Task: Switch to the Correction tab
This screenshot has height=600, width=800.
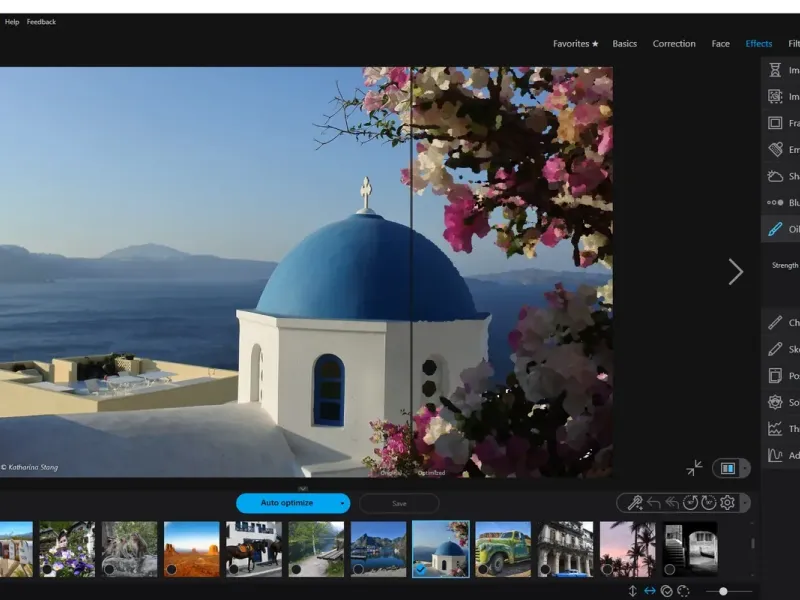Action: (x=674, y=44)
